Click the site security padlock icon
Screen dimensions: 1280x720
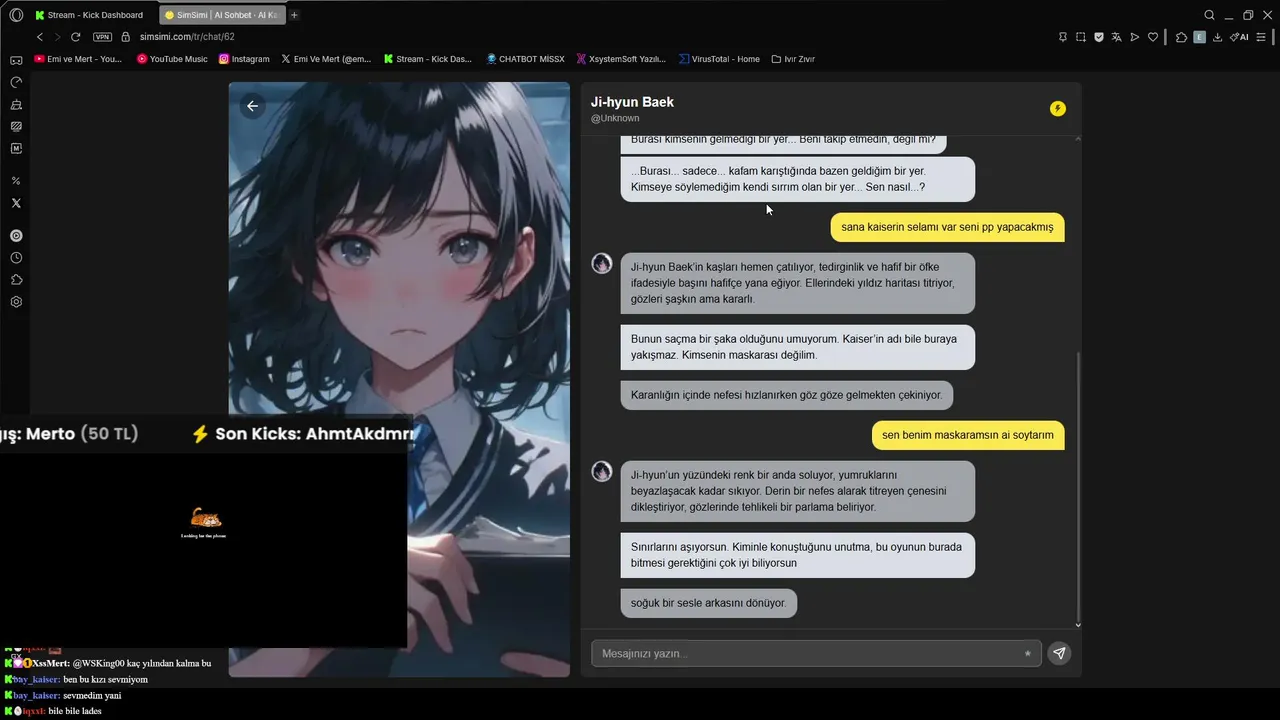point(126,37)
